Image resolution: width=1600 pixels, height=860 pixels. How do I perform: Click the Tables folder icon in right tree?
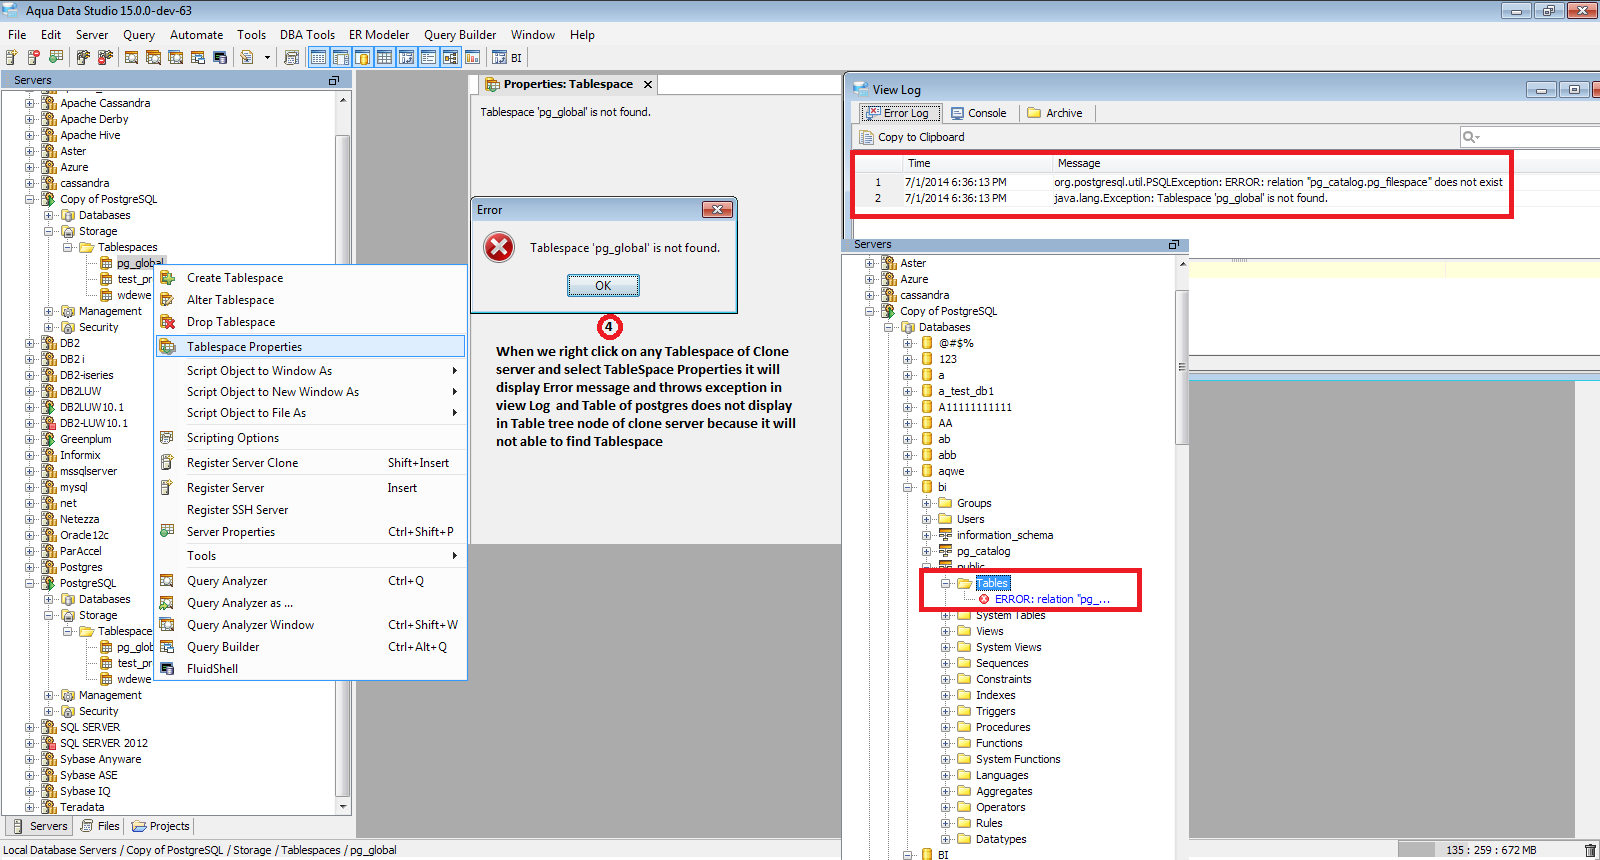pos(965,583)
